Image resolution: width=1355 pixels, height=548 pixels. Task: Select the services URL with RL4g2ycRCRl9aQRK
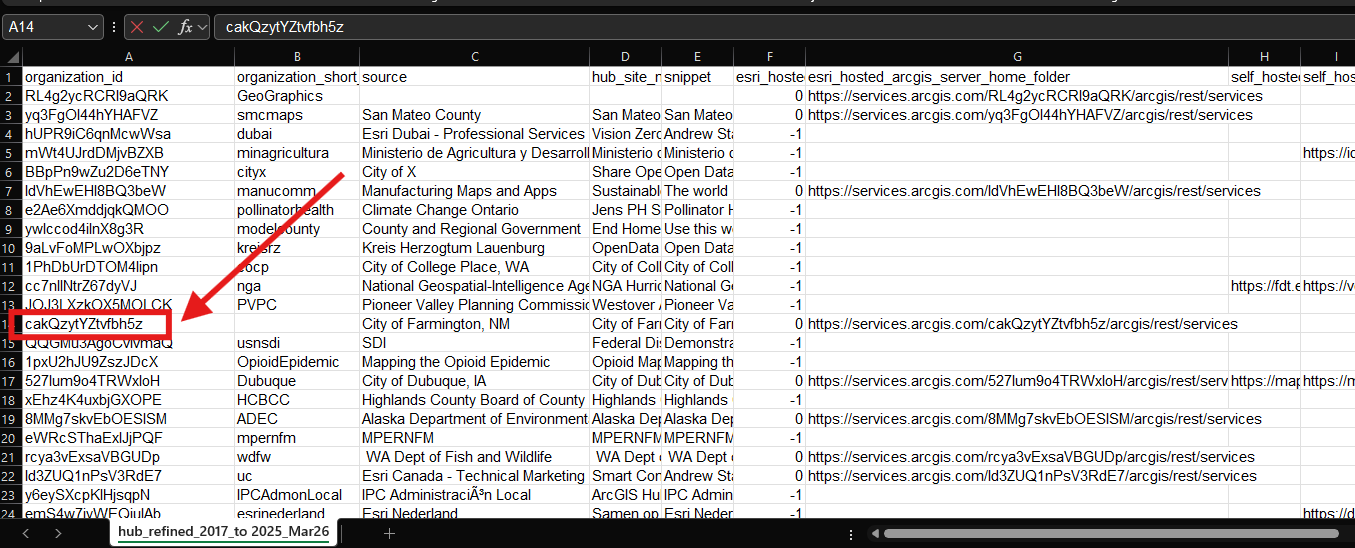[1017, 96]
